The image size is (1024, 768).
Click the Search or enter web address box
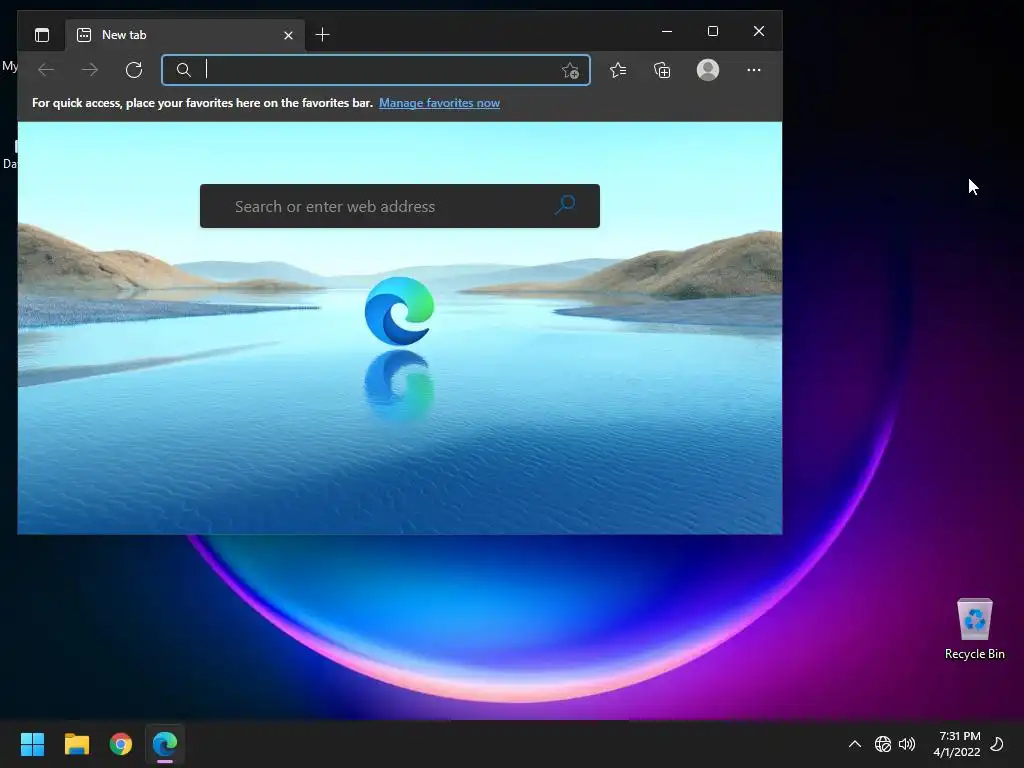coord(400,206)
